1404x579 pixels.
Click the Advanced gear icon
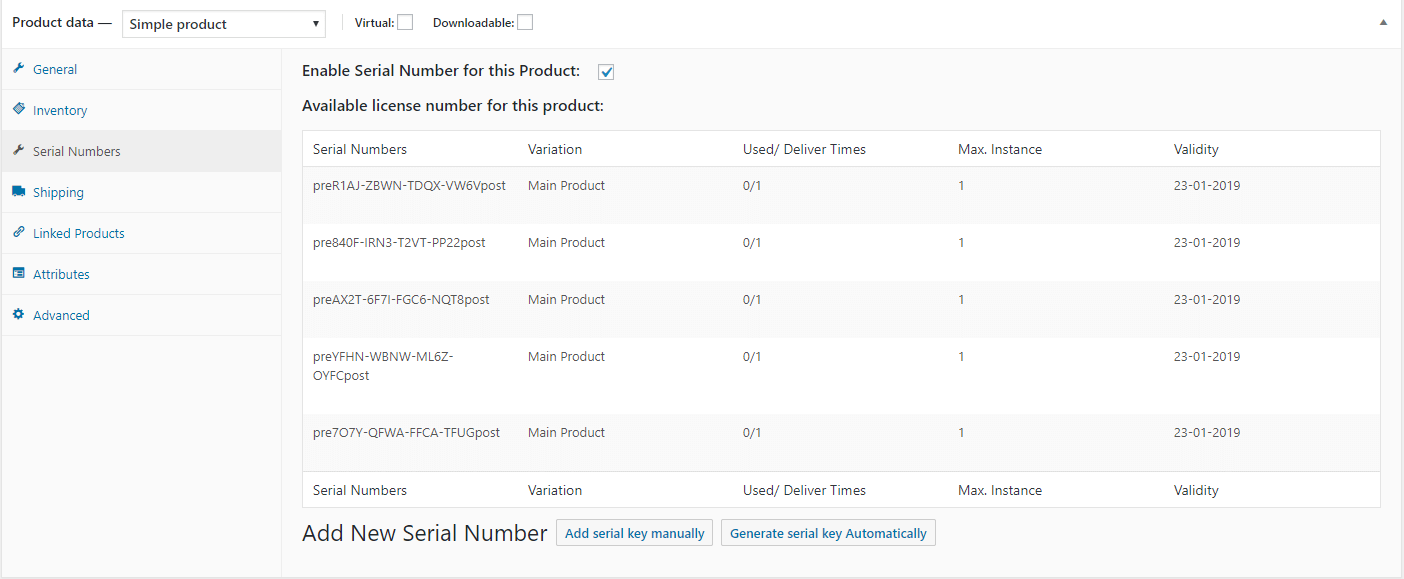[x=19, y=314]
